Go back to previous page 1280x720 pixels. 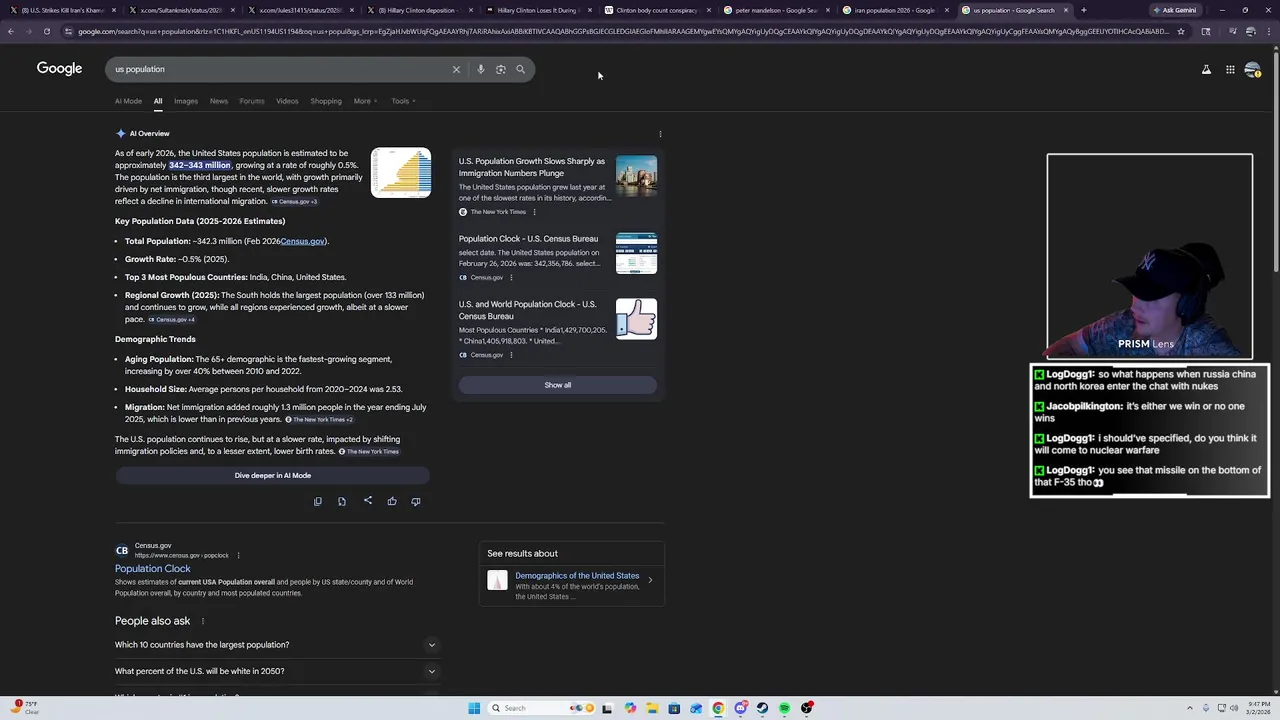pos(10,31)
